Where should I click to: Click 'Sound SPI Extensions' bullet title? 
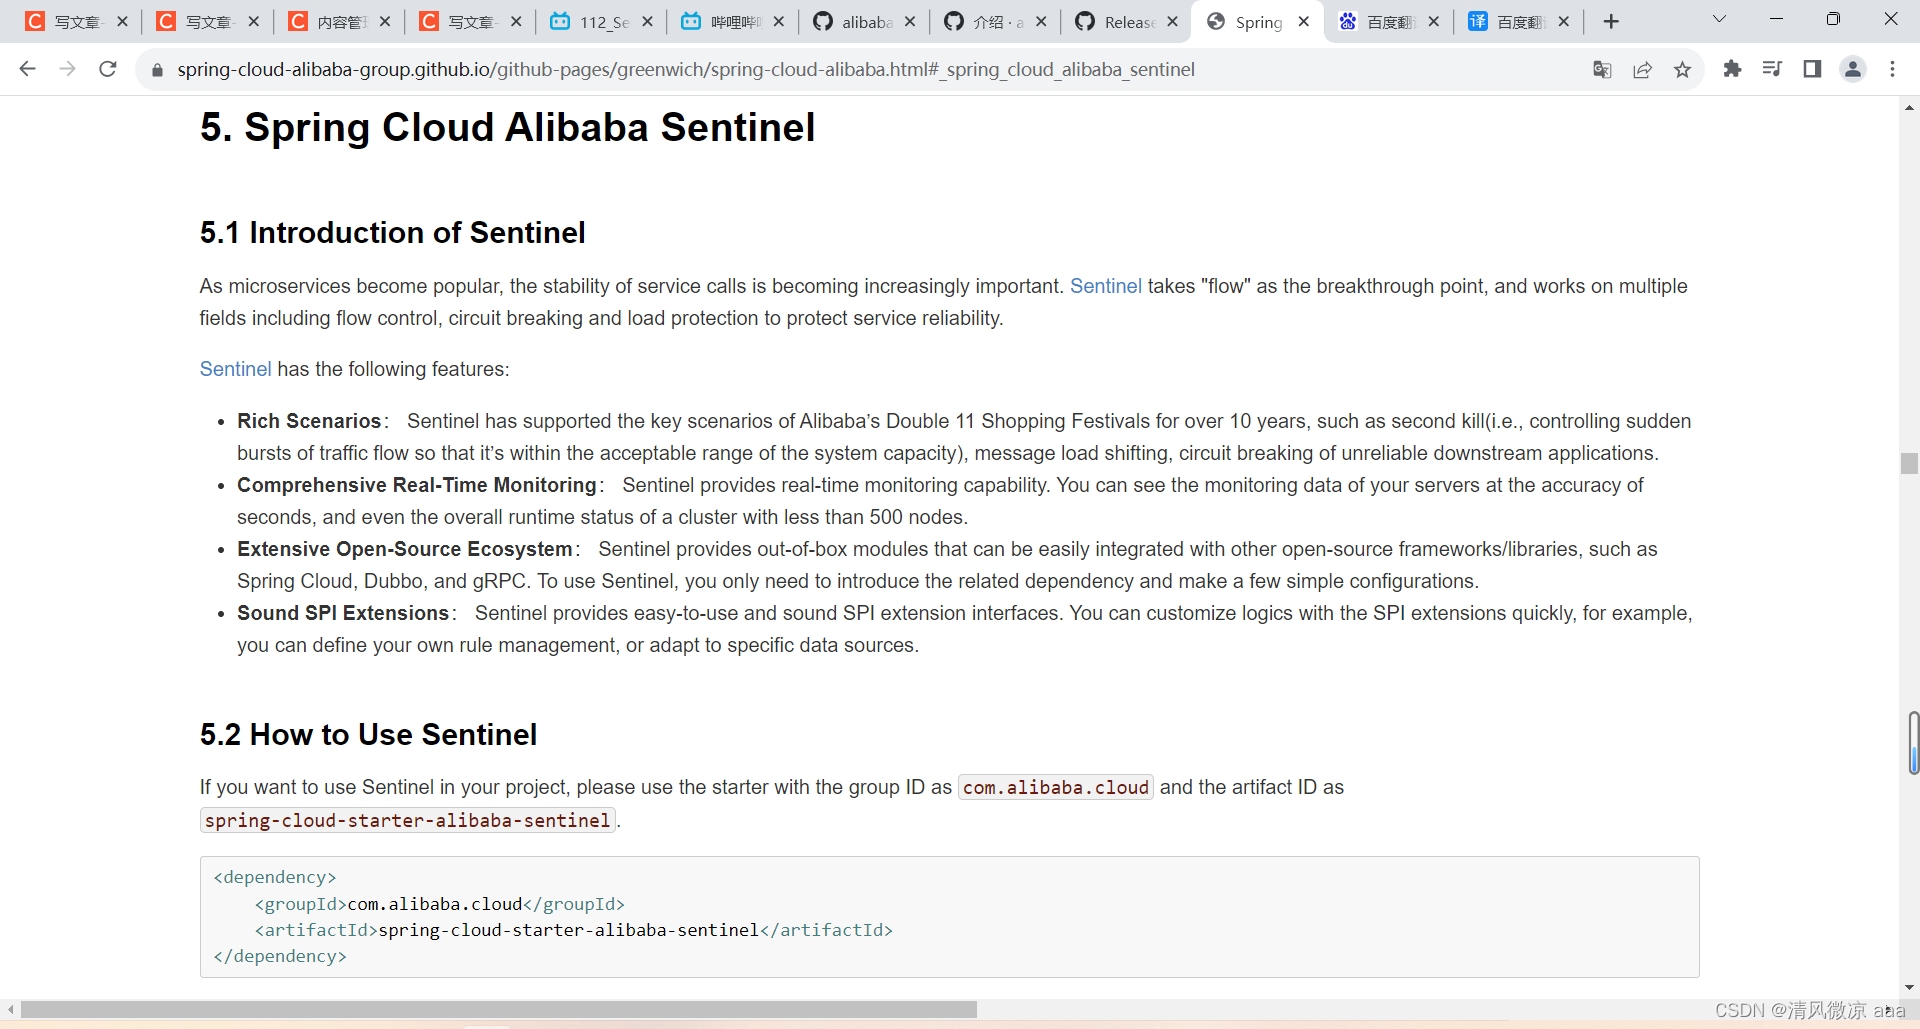(343, 613)
